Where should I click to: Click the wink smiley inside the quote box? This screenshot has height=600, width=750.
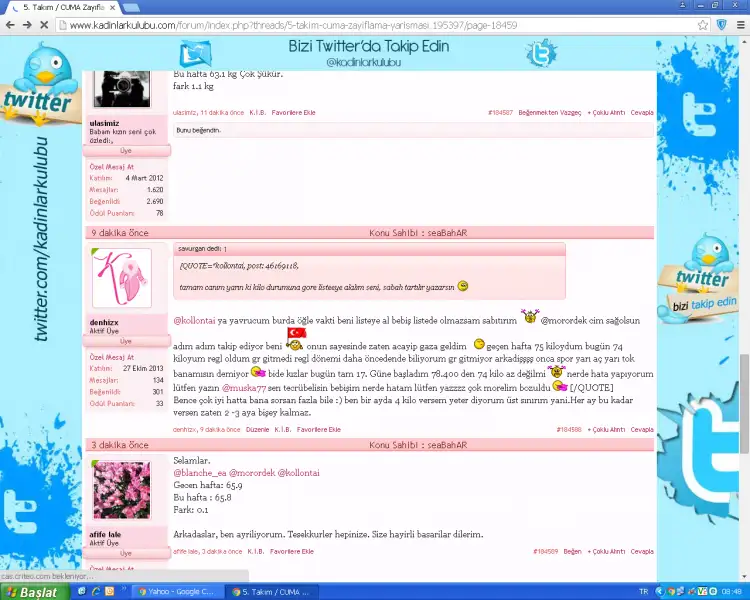[463, 286]
